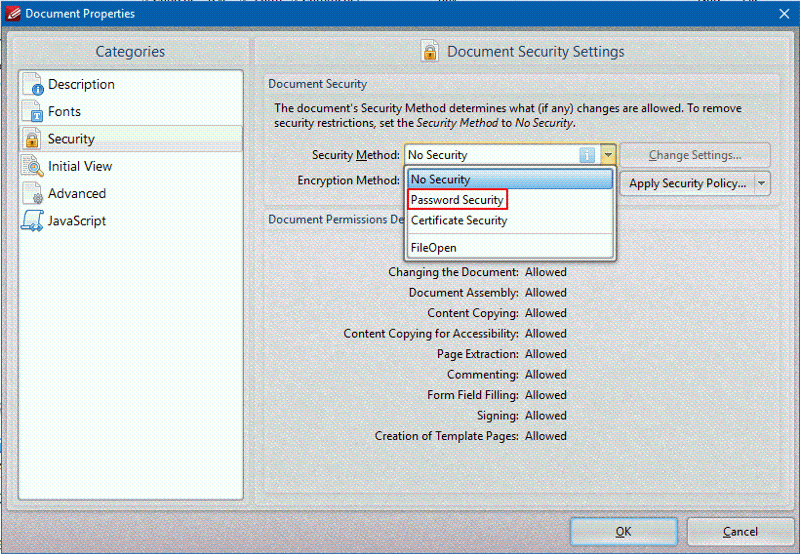Screen dimensions: 800x554
Task: Open the Initial View category label
Action: click(x=80, y=166)
